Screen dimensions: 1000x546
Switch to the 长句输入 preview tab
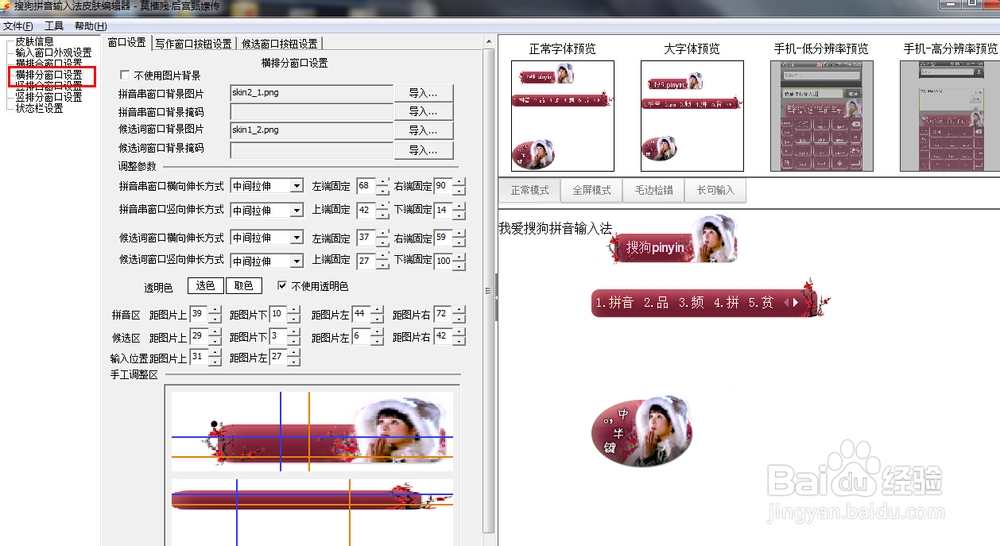tap(716, 190)
